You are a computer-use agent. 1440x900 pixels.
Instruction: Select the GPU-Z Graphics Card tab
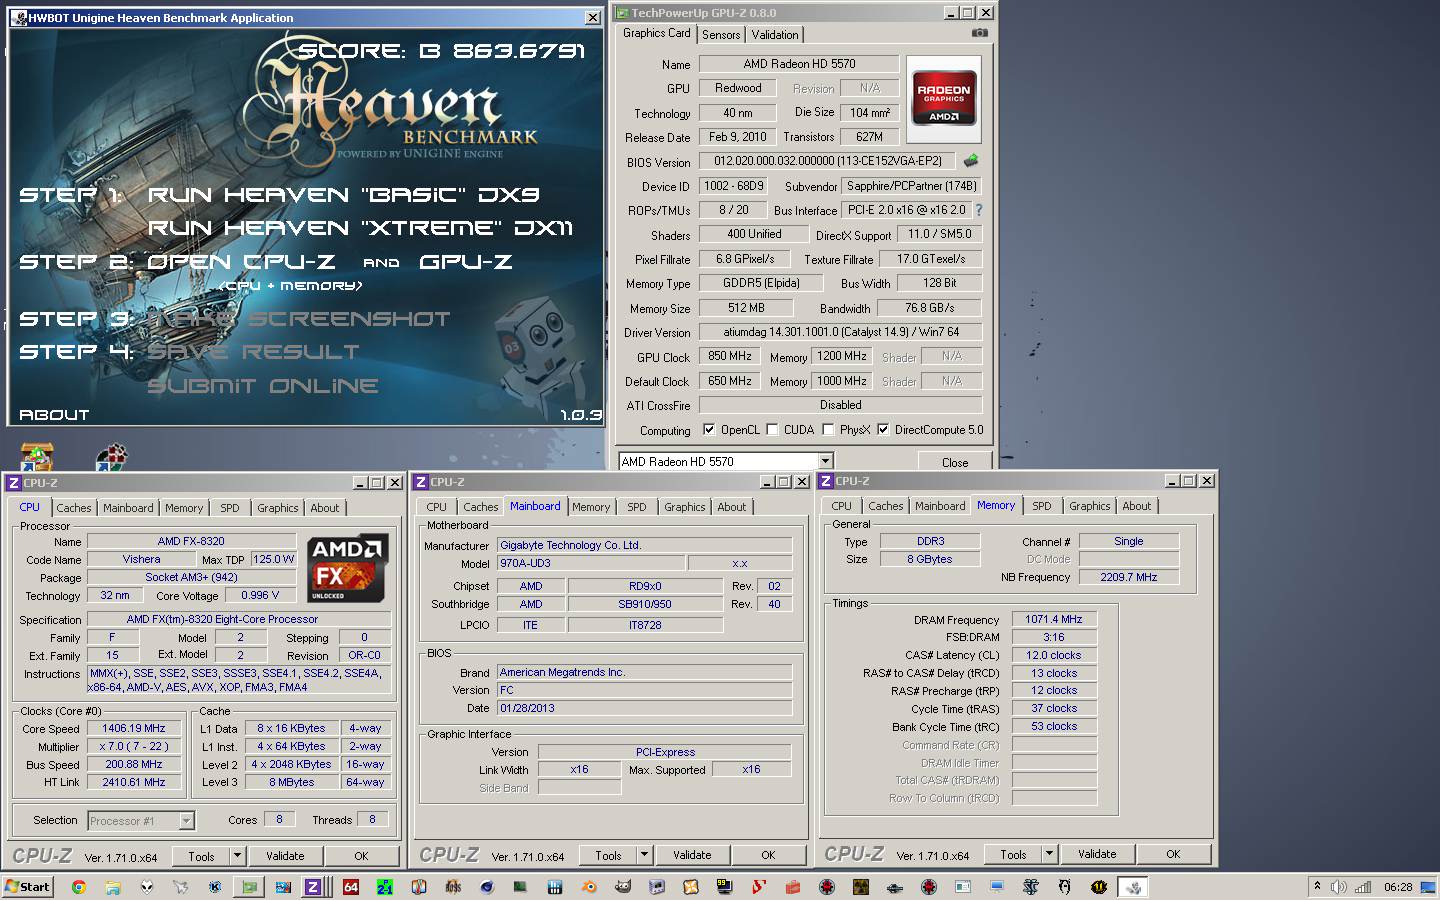tap(656, 33)
